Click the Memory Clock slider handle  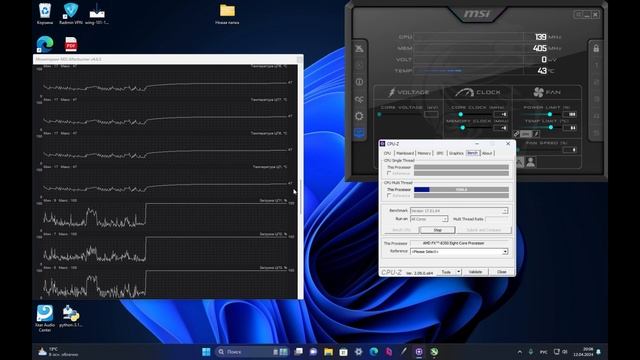coord(462,128)
